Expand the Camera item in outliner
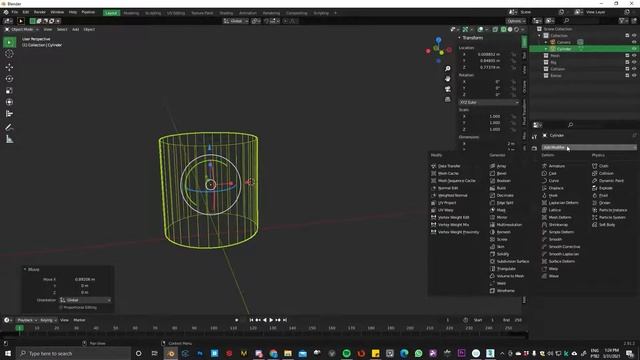 546,42
